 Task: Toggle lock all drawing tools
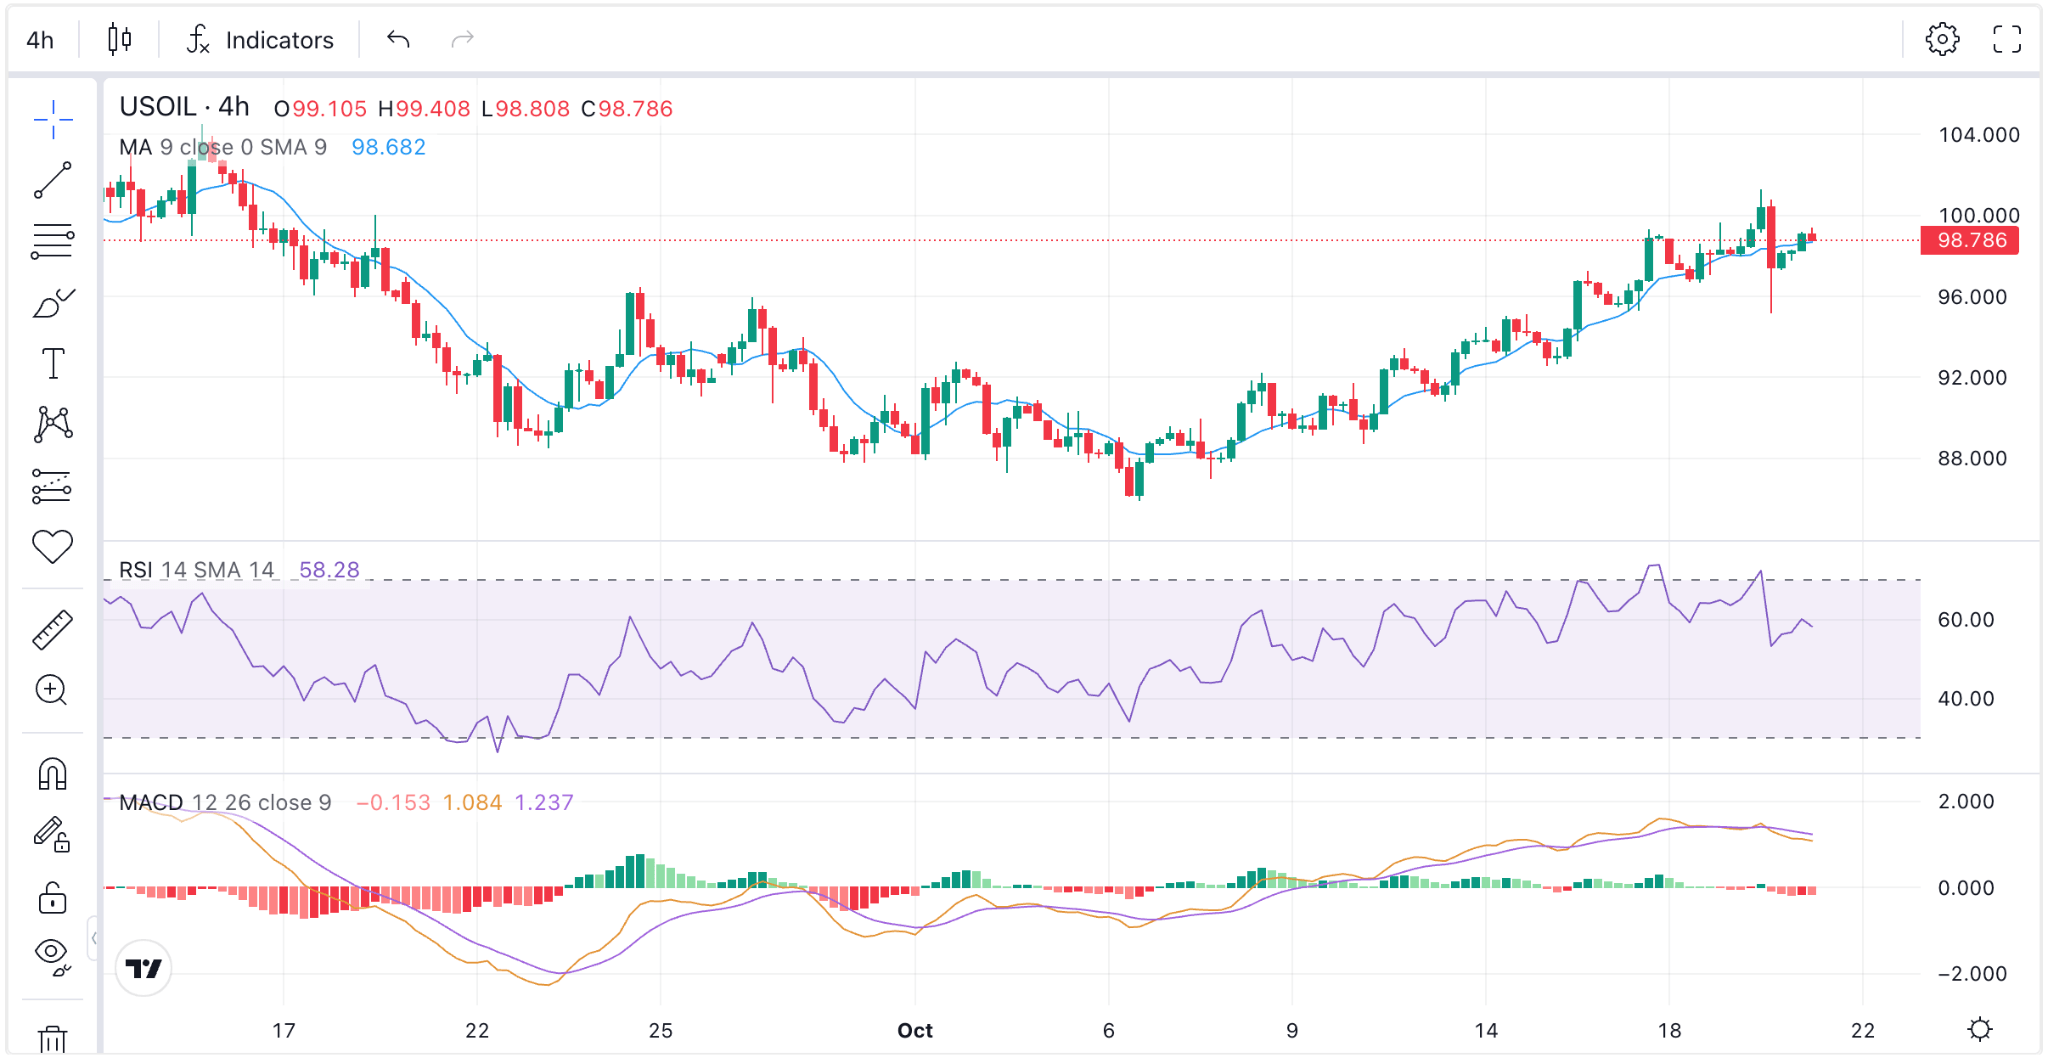[x=53, y=897]
